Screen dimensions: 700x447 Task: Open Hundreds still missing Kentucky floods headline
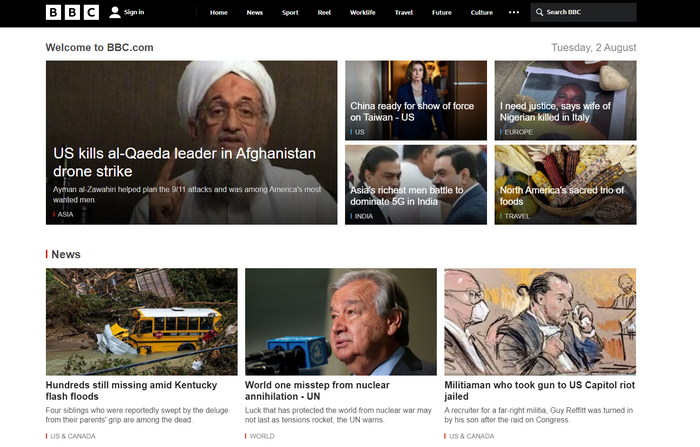131,391
